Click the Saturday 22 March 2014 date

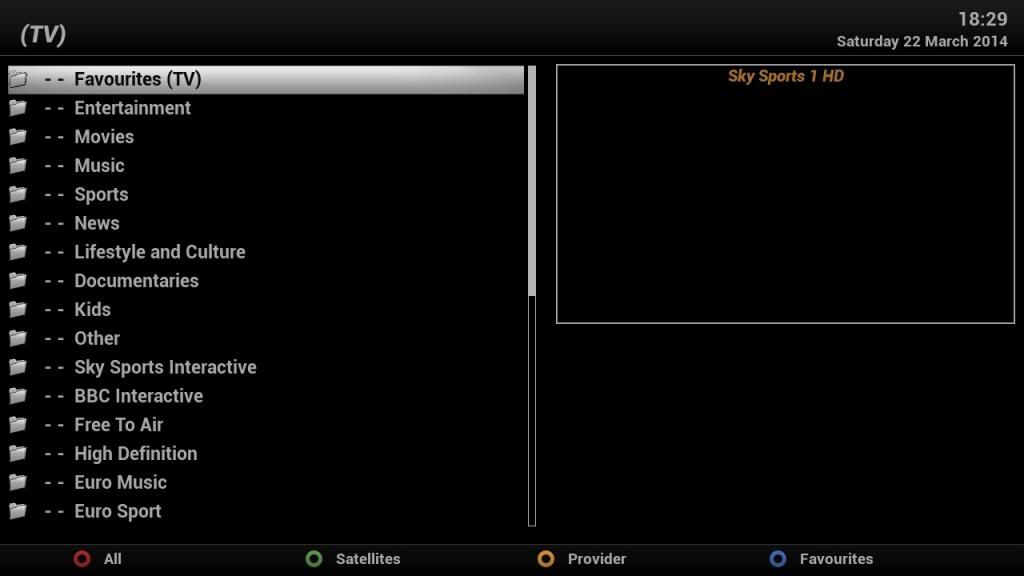[922, 41]
